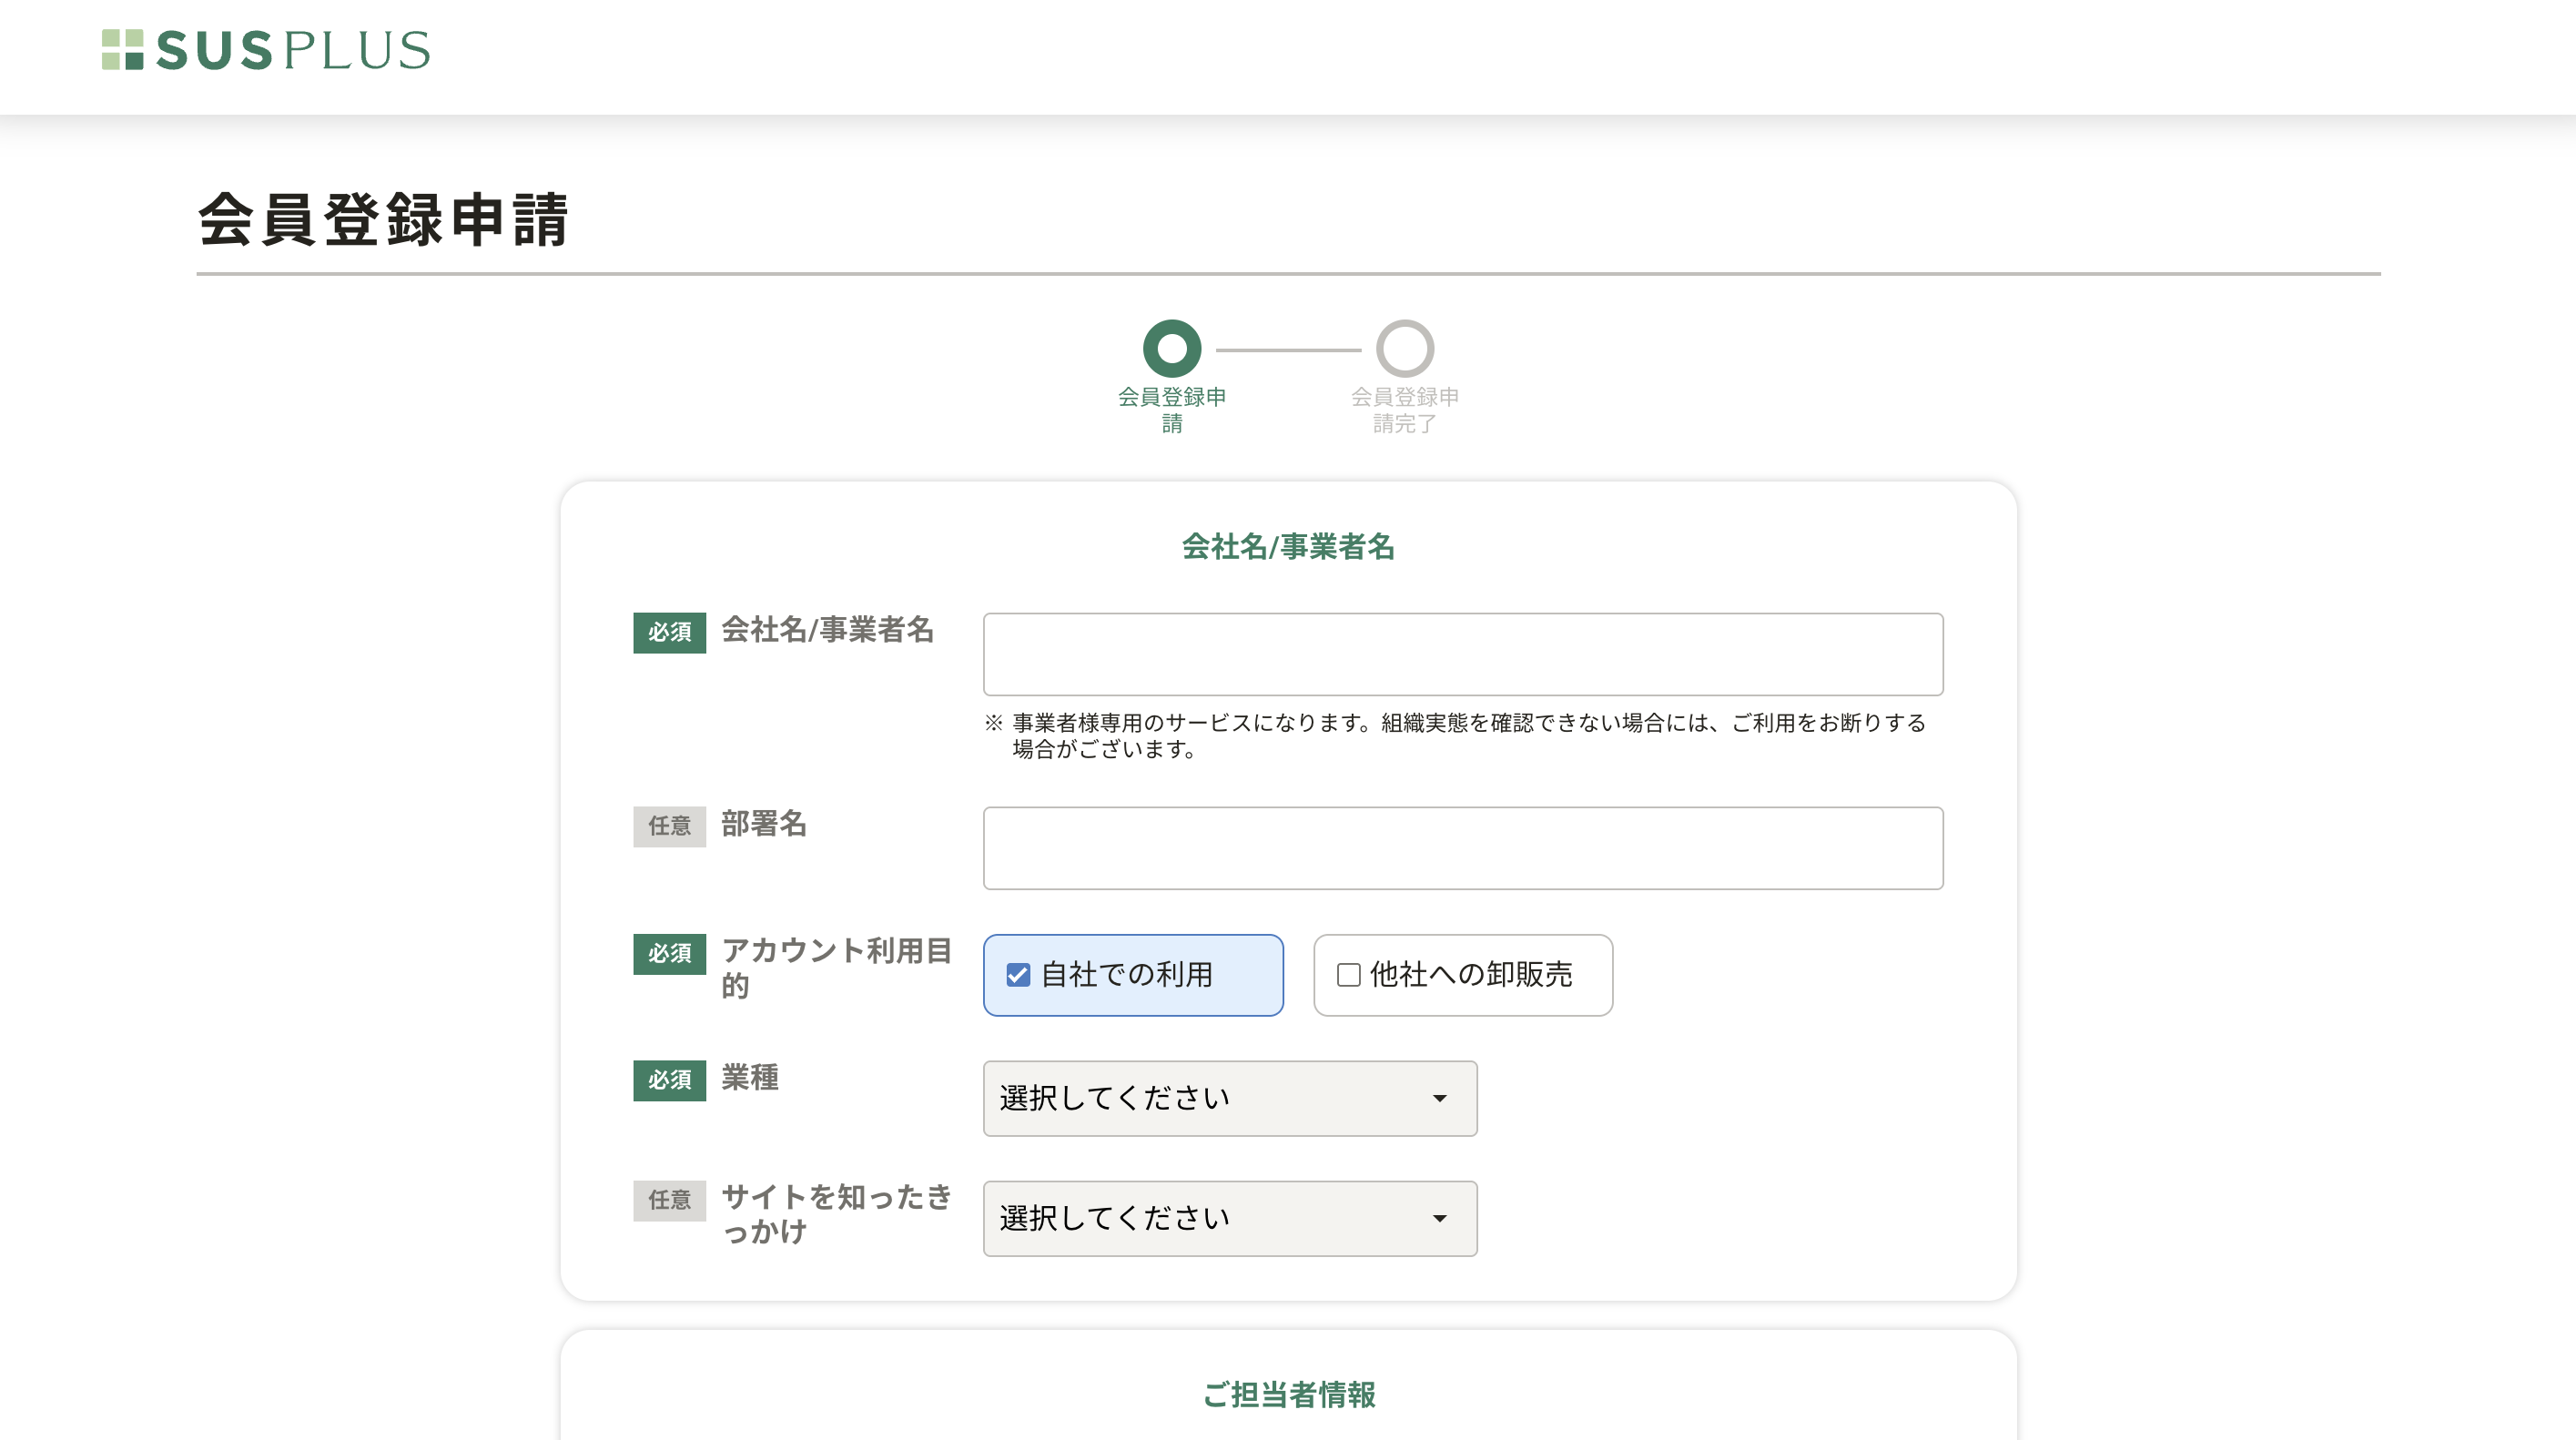Click the 会員登録申請 step label
Image resolution: width=2576 pixels, height=1440 pixels.
1171,409
